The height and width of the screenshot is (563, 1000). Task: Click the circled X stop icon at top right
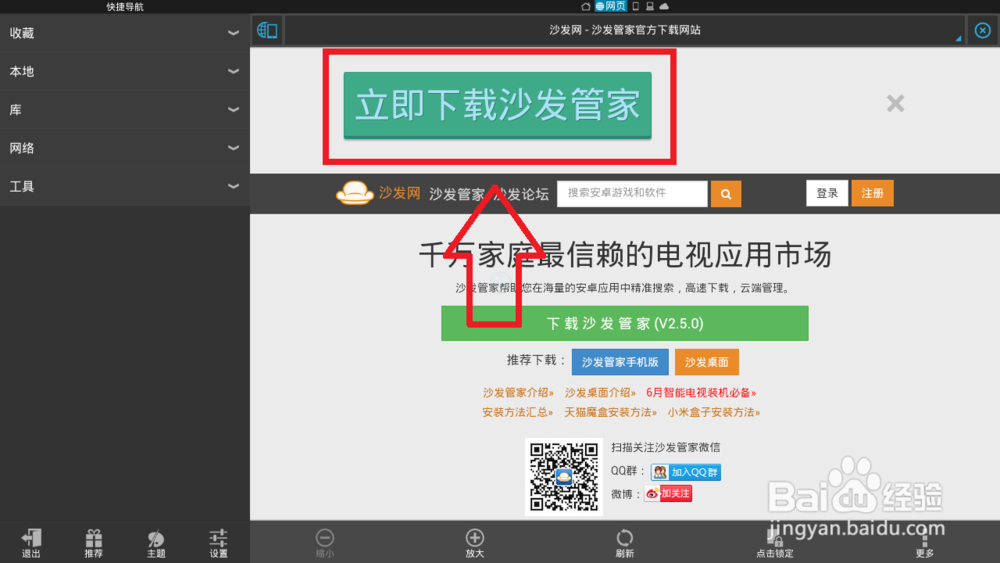pyautogui.click(x=982, y=30)
